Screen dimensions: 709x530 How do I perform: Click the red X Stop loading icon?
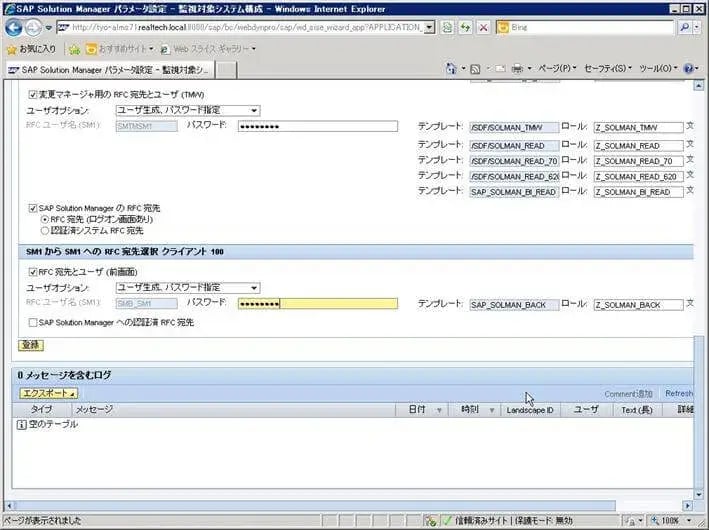pyautogui.click(x=483, y=28)
